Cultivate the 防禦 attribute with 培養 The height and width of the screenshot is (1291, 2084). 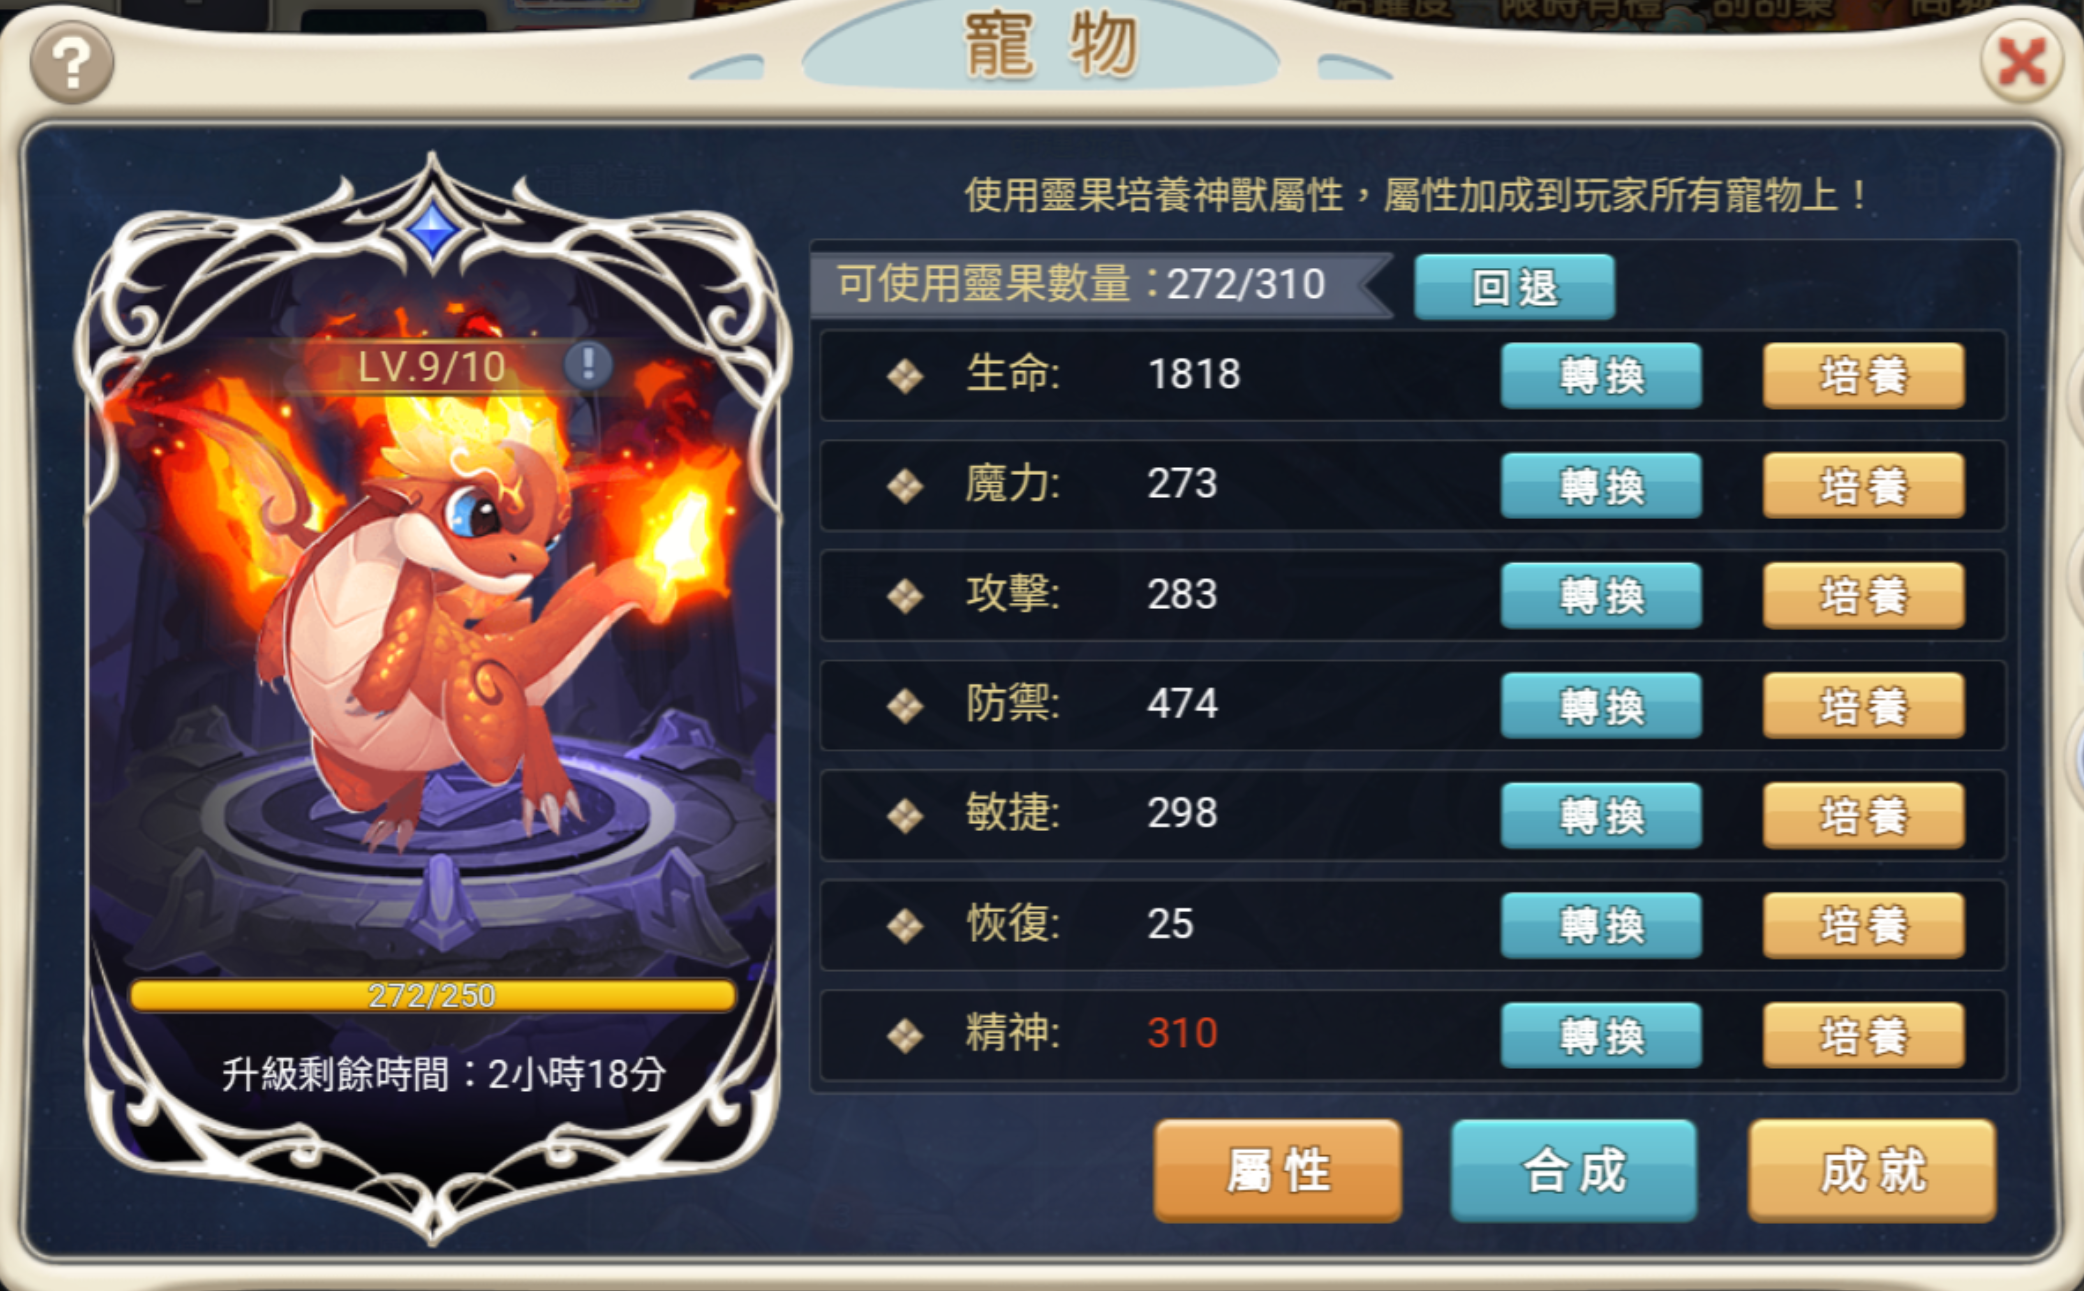tap(1864, 706)
